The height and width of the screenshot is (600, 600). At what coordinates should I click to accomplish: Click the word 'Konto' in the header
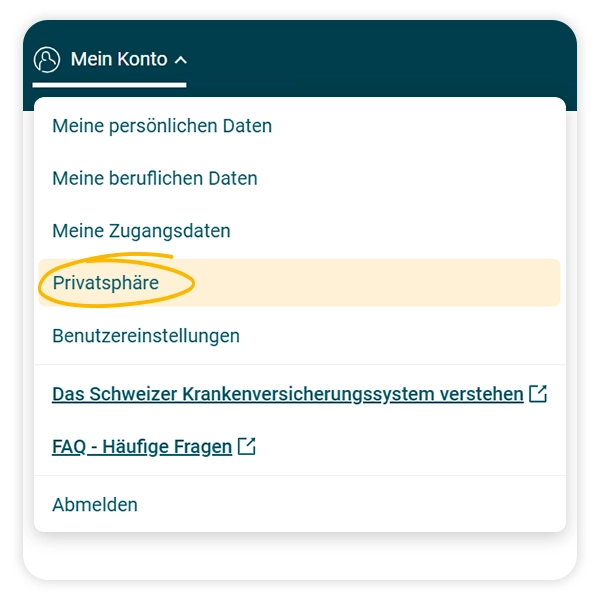(142, 60)
